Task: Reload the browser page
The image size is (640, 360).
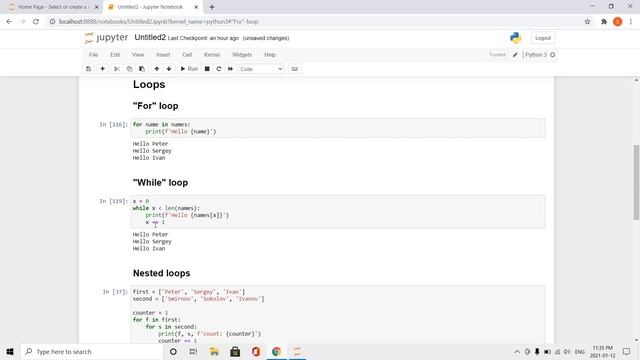Action: point(36,22)
